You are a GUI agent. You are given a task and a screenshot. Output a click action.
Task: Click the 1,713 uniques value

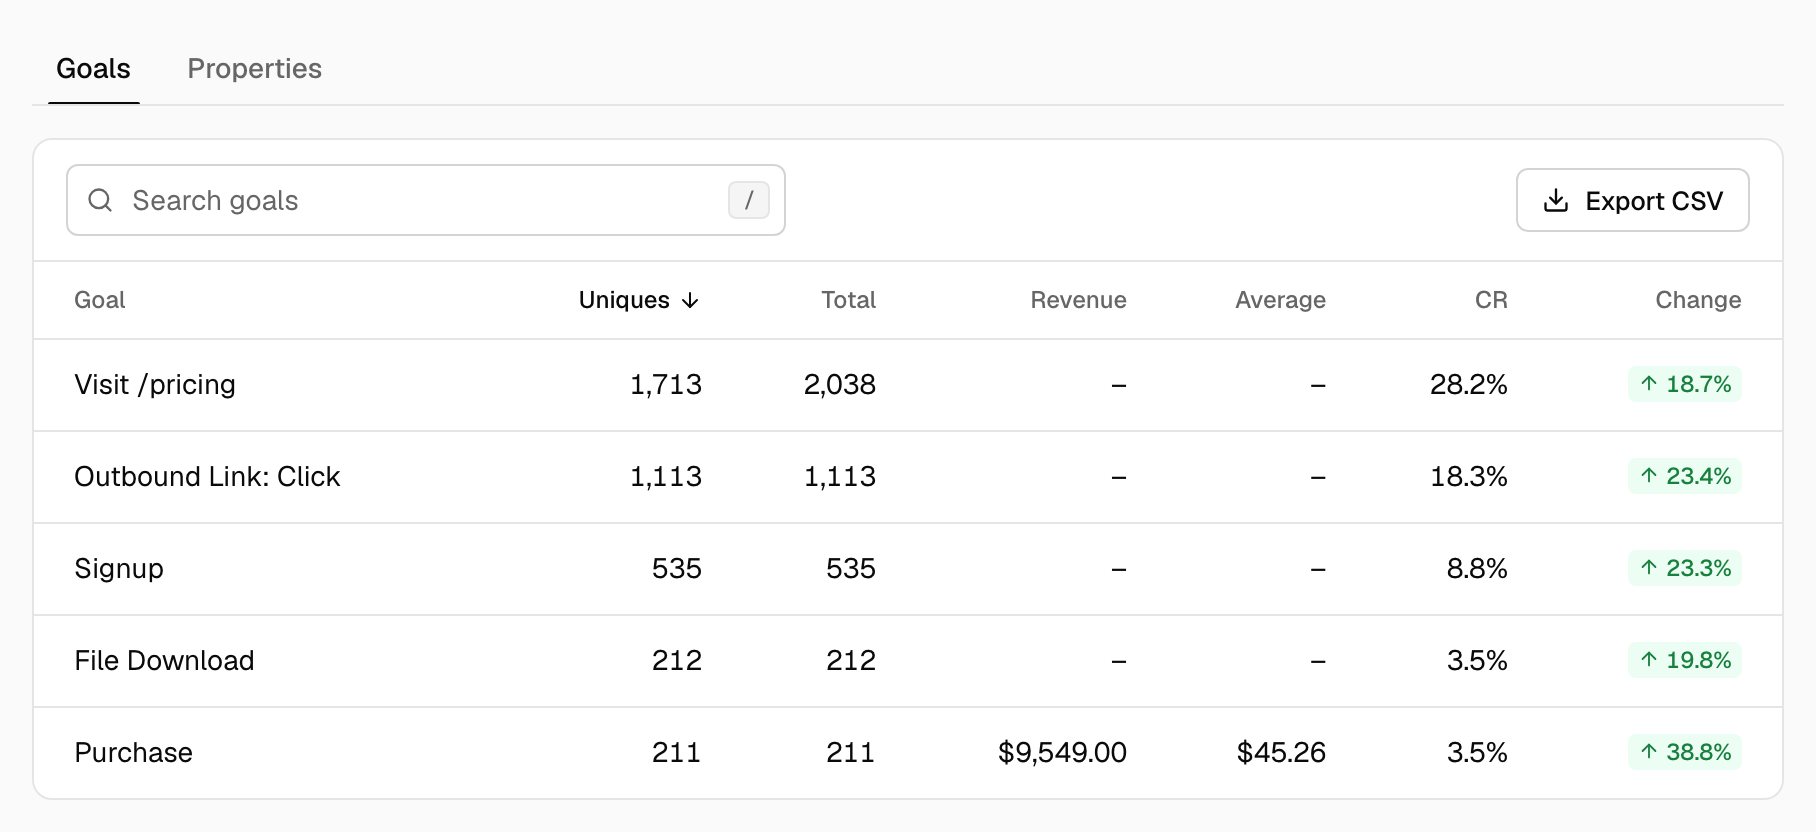666,385
